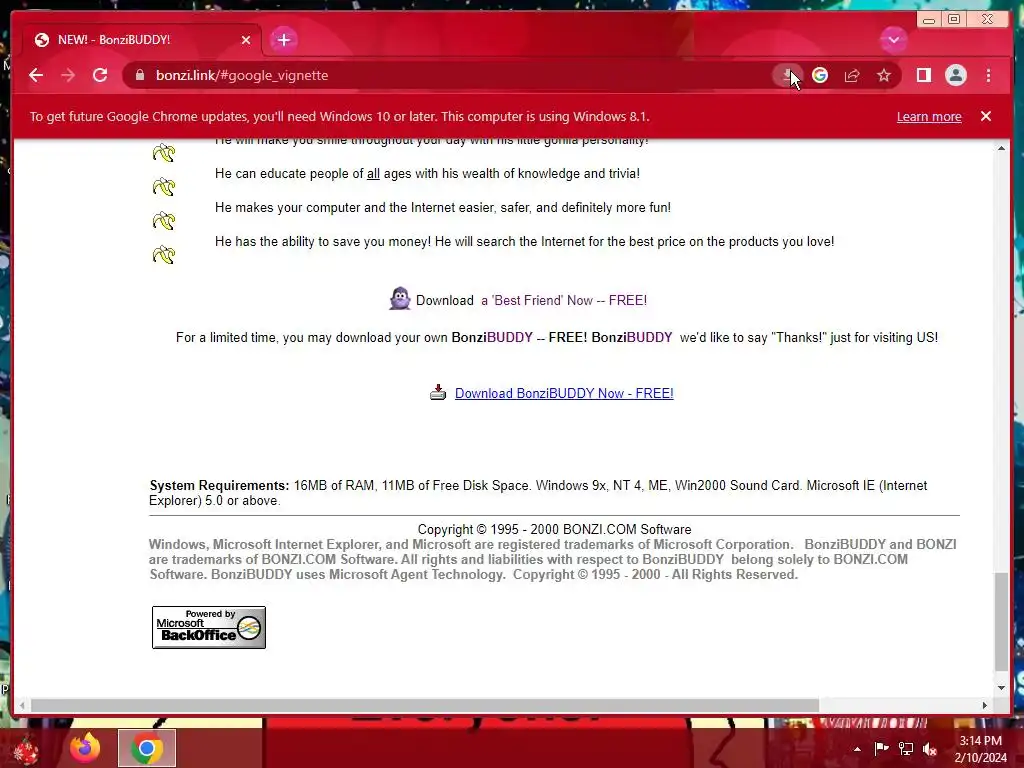Click the Powered by Microsoft BackOffice badge
This screenshot has height=768, width=1024.
point(208,627)
